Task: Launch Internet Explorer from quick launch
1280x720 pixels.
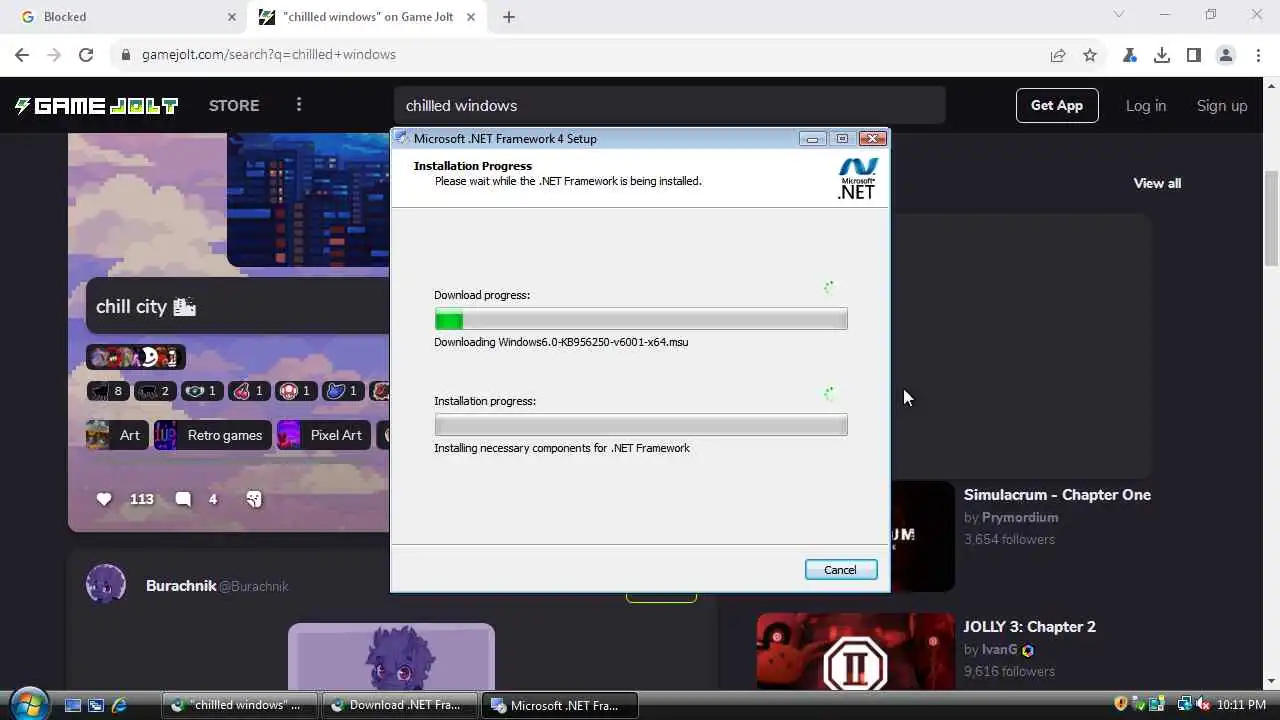Action: click(120, 705)
